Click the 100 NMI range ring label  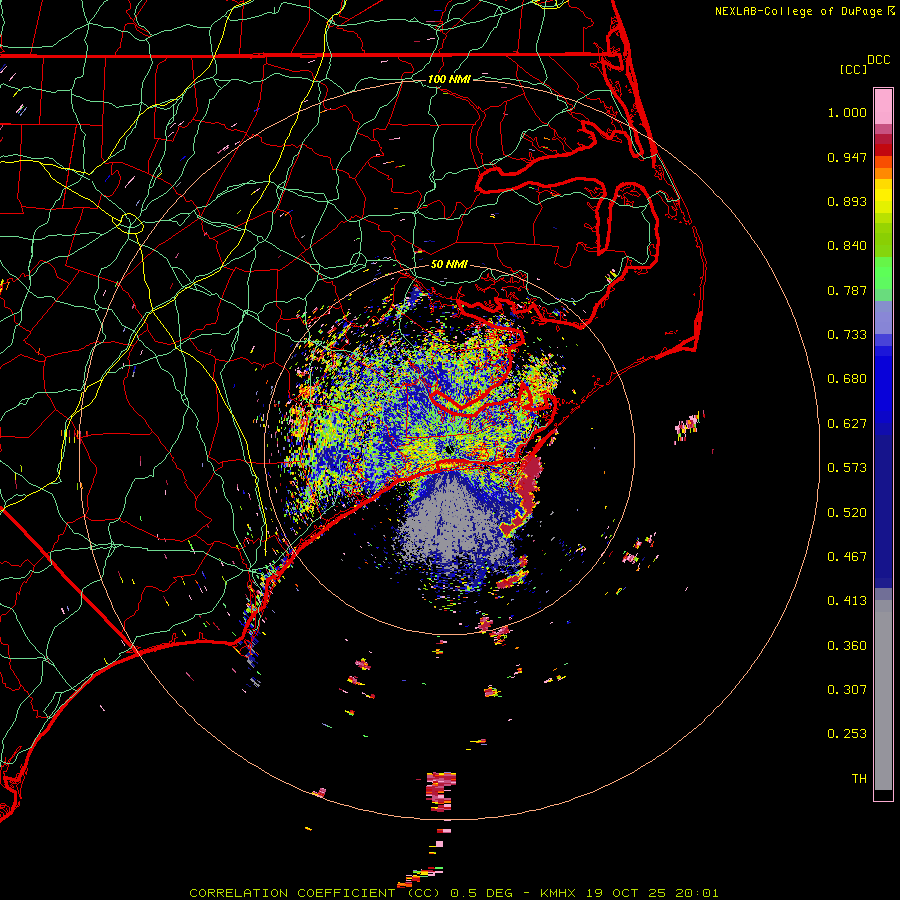click(449, 79)
